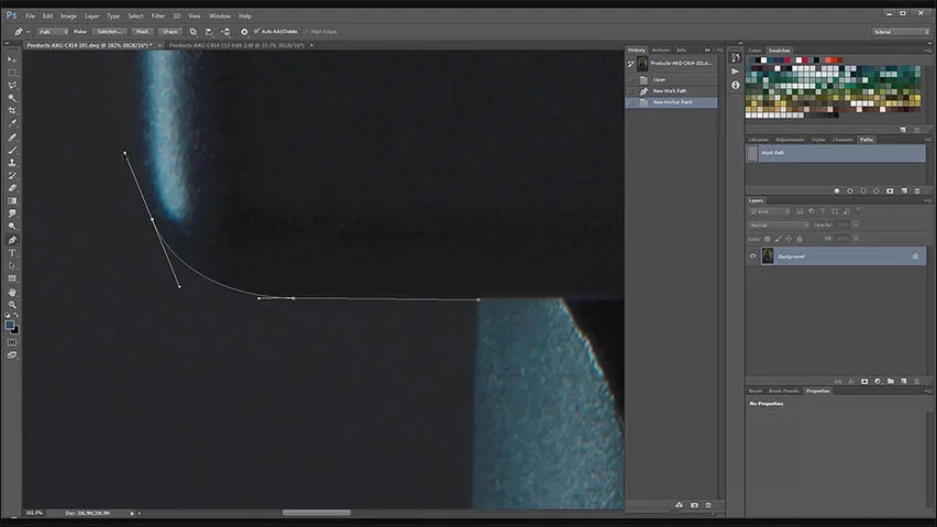Choose the Horizontal Type tool
Viewport: 937px width, 527px height.
click(12, 253)
